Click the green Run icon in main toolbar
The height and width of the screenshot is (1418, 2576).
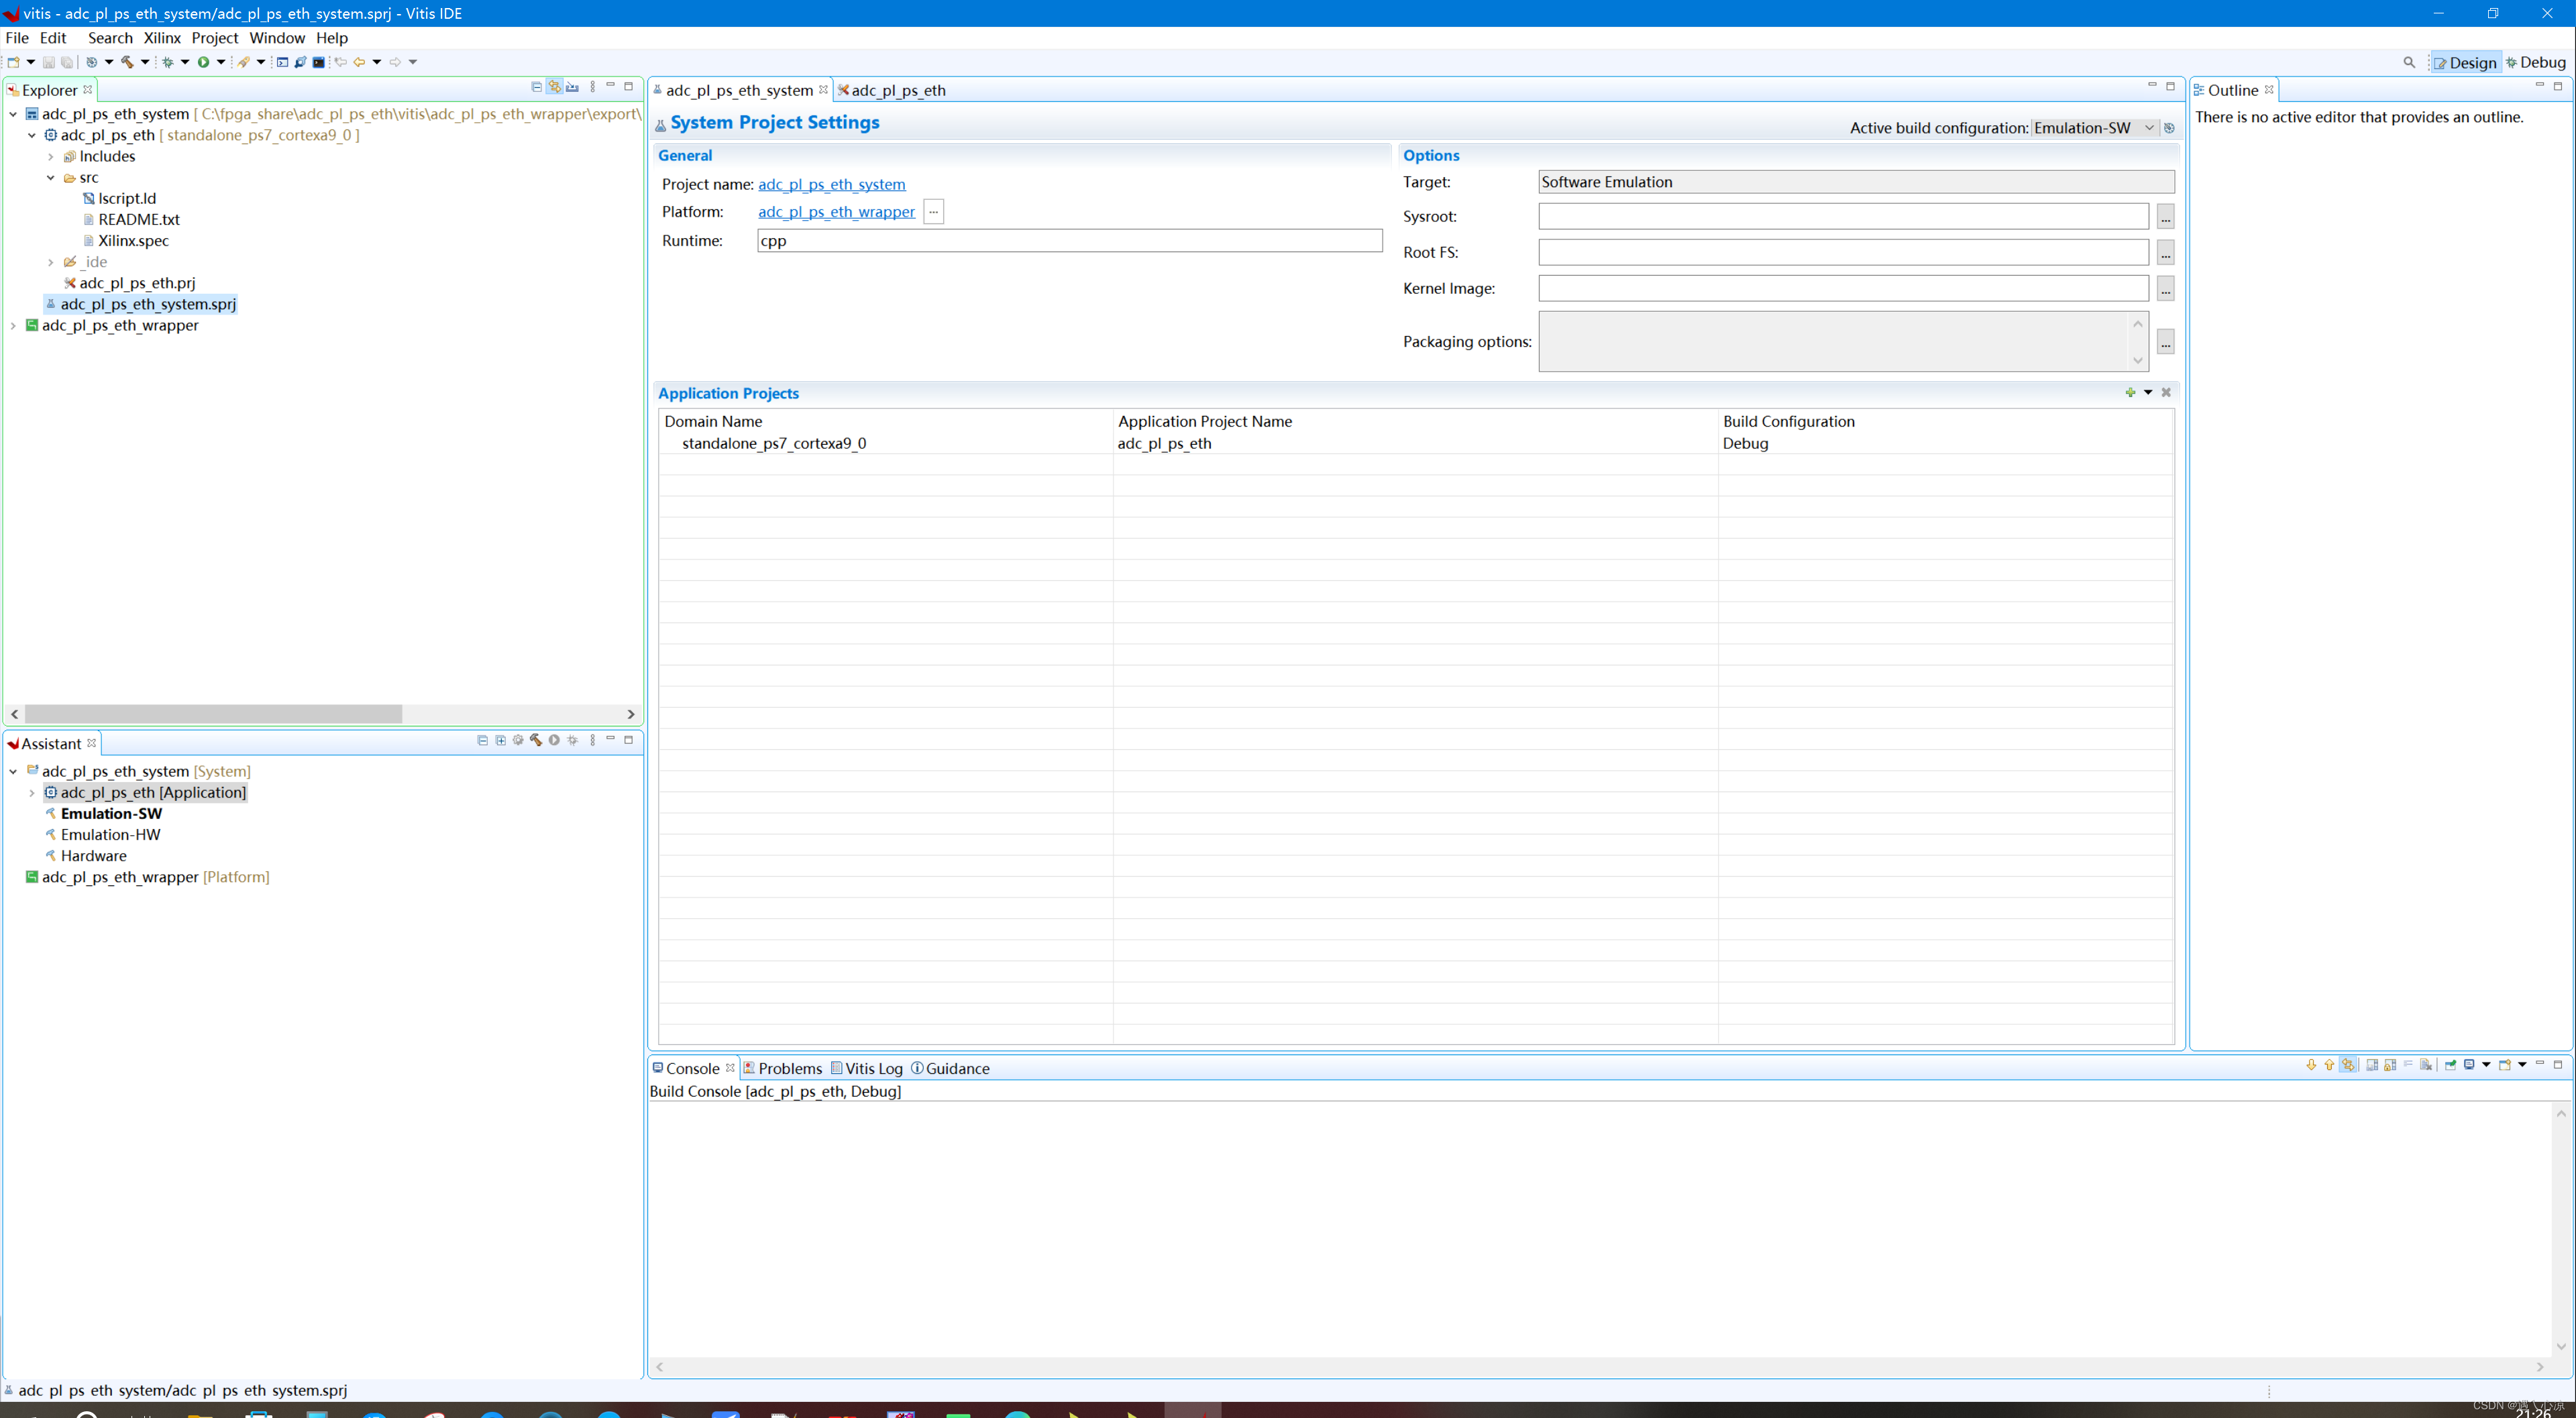[x=203, y=62]
